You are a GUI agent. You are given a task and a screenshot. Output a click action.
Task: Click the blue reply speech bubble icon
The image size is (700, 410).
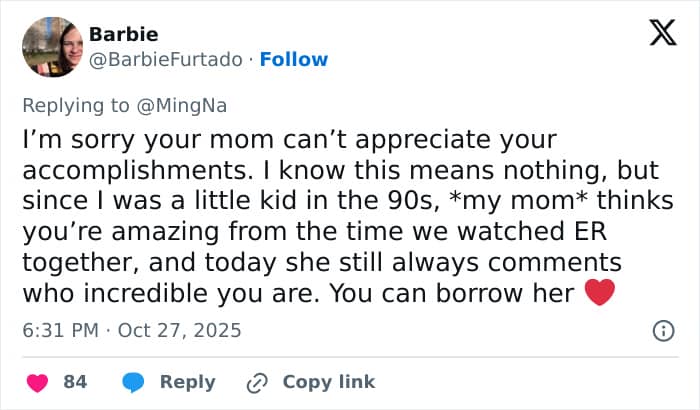[133, 382]
